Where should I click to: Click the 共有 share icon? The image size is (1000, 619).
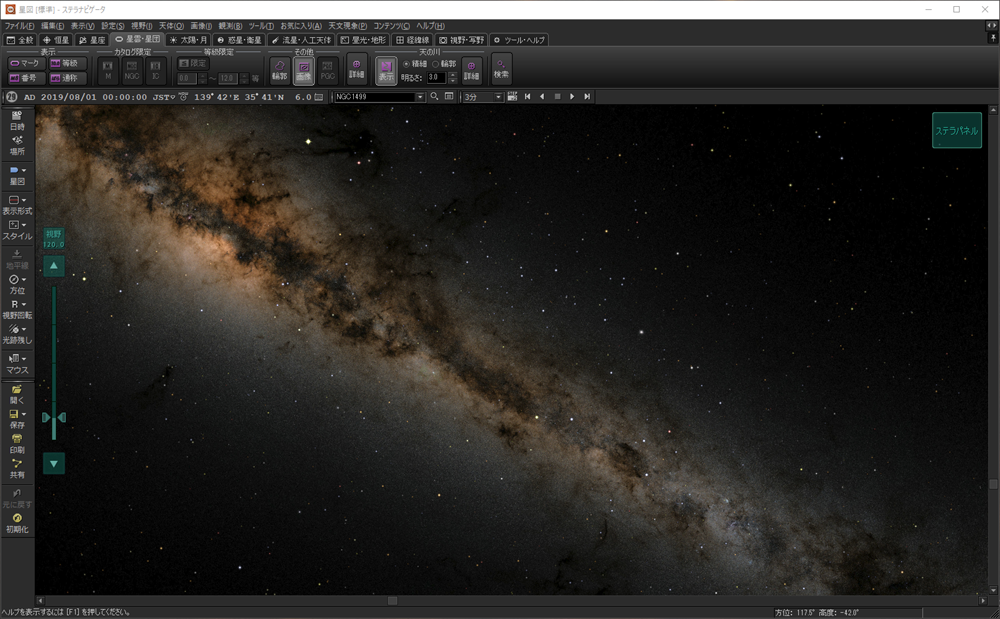[17, 468]
